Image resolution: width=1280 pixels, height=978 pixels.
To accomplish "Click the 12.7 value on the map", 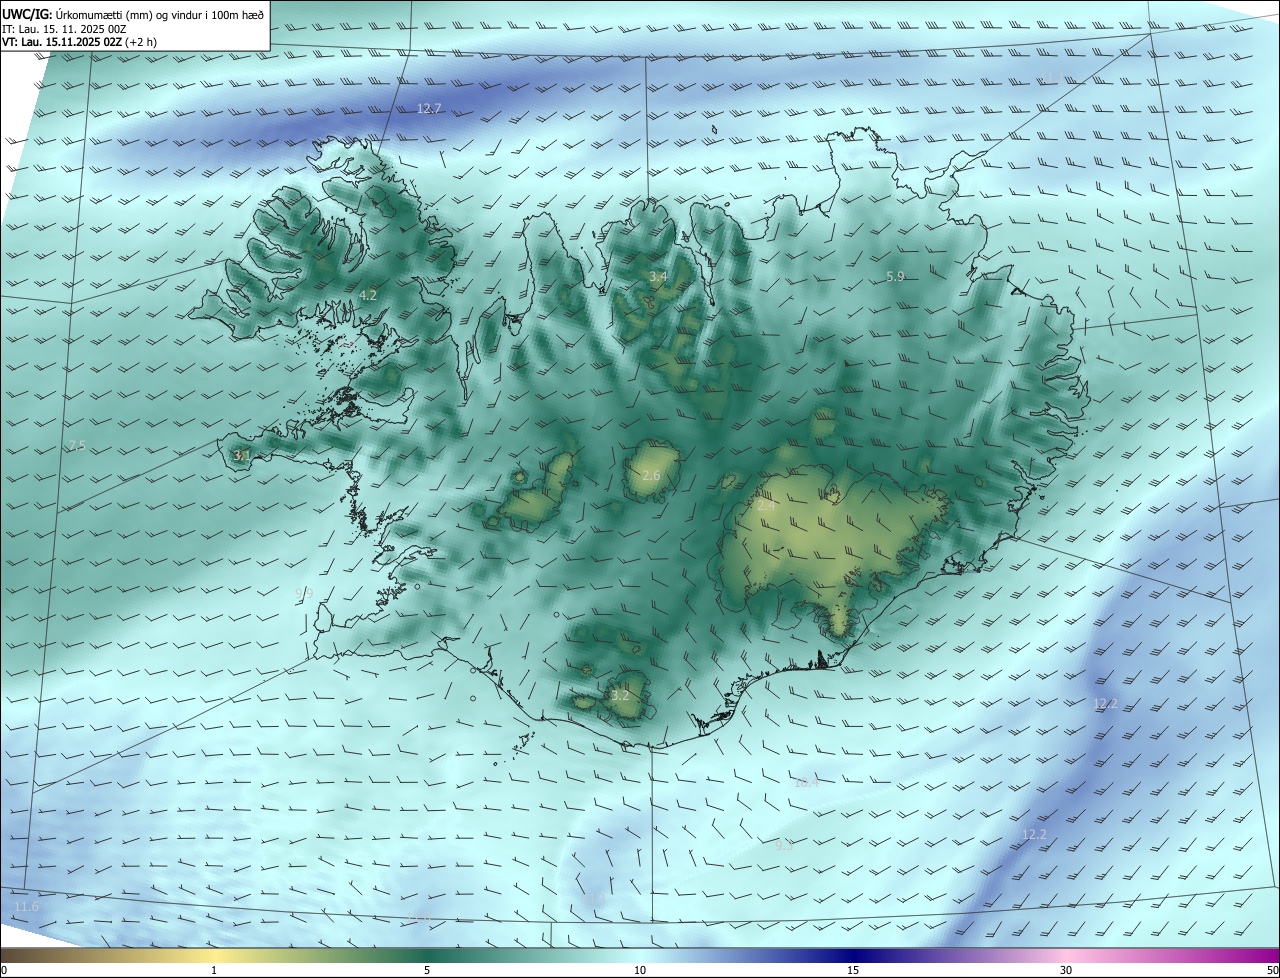I will pyautogui.click(x=429, y=108).
